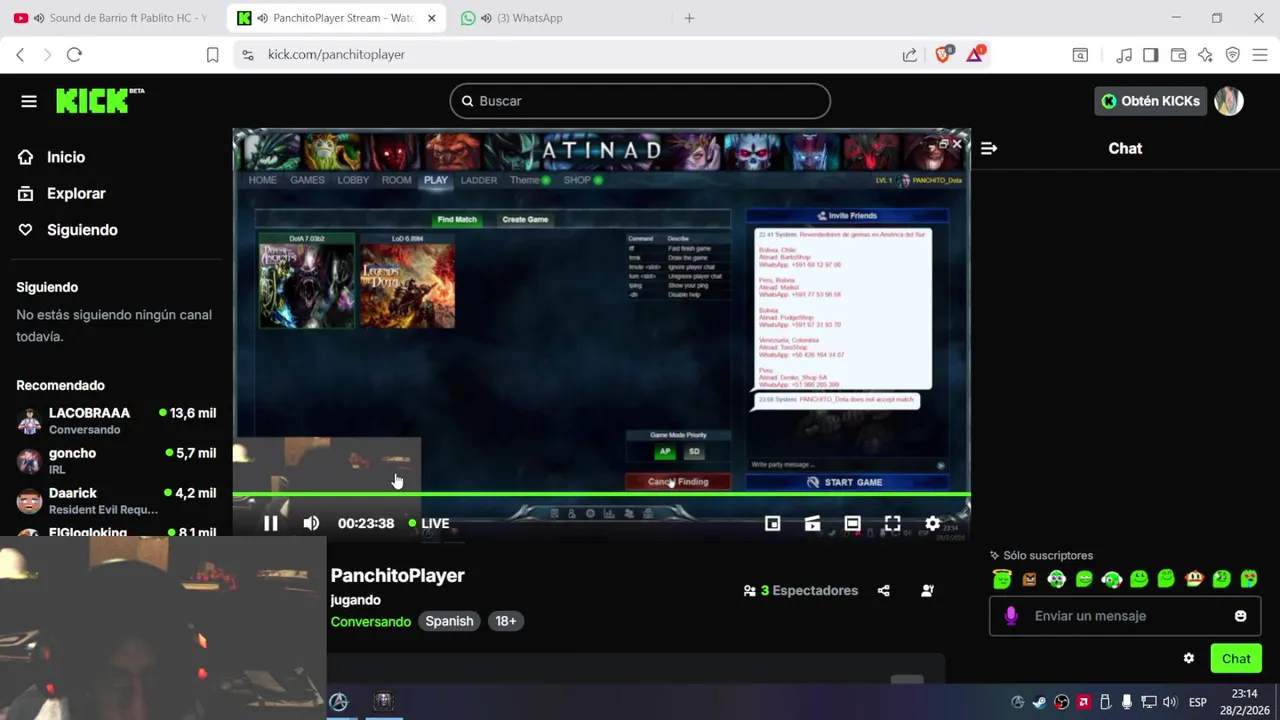Screen dimensions: 1280x720
Task: Open Brave Wallet icon
Action: [1178, 55]
